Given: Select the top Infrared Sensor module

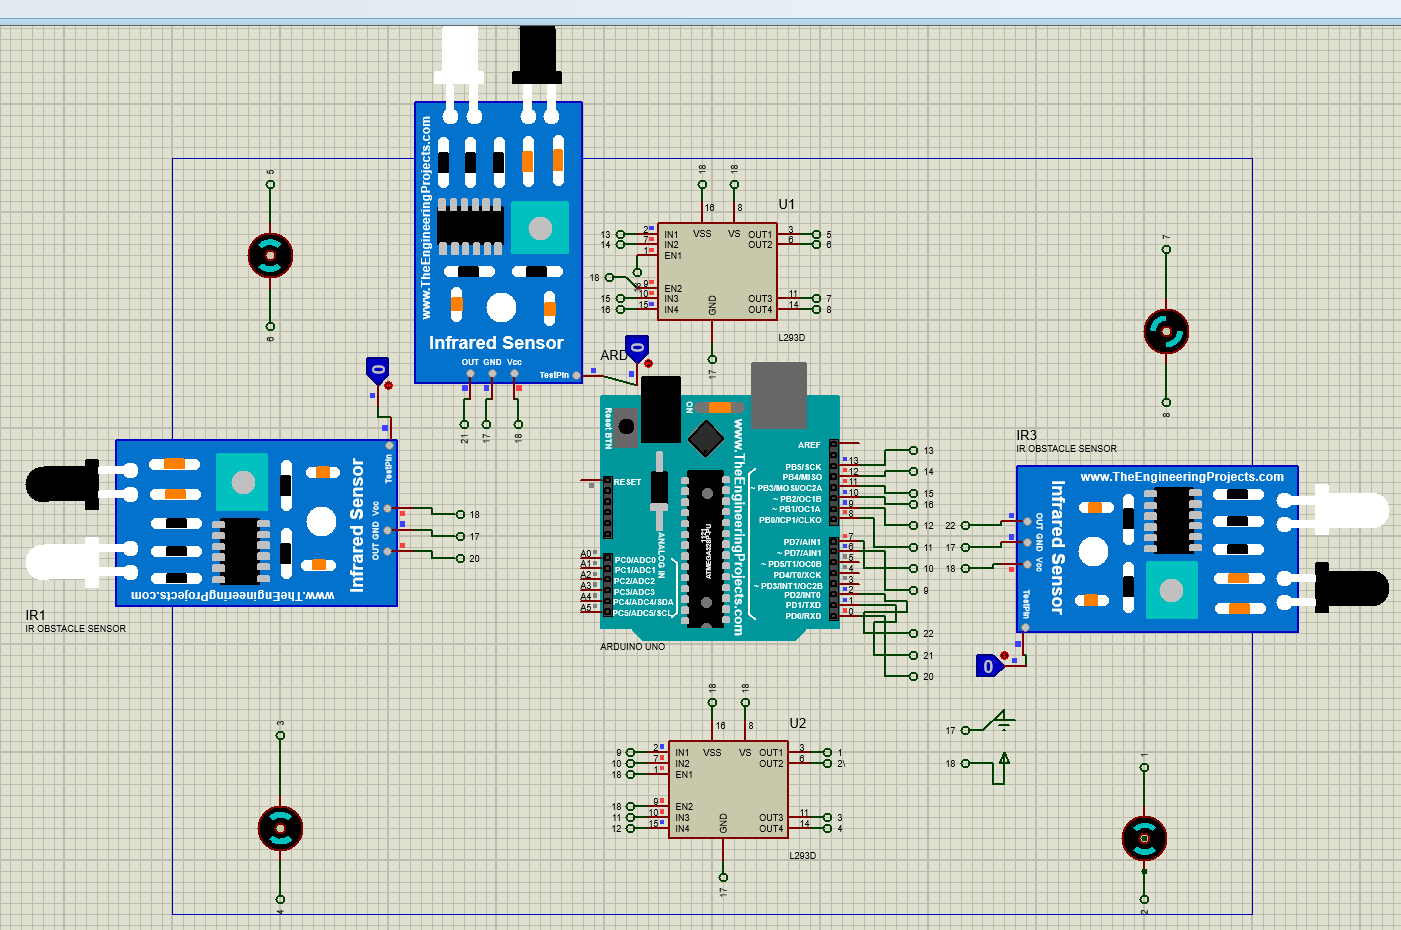Looking at the screenshot, I should pyautogui.click(x=498, y=240).
